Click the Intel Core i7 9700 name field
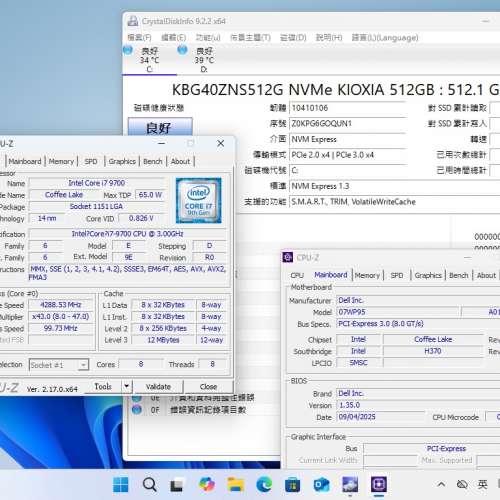This screenshot has height=500, width=500. click(97, 183)
